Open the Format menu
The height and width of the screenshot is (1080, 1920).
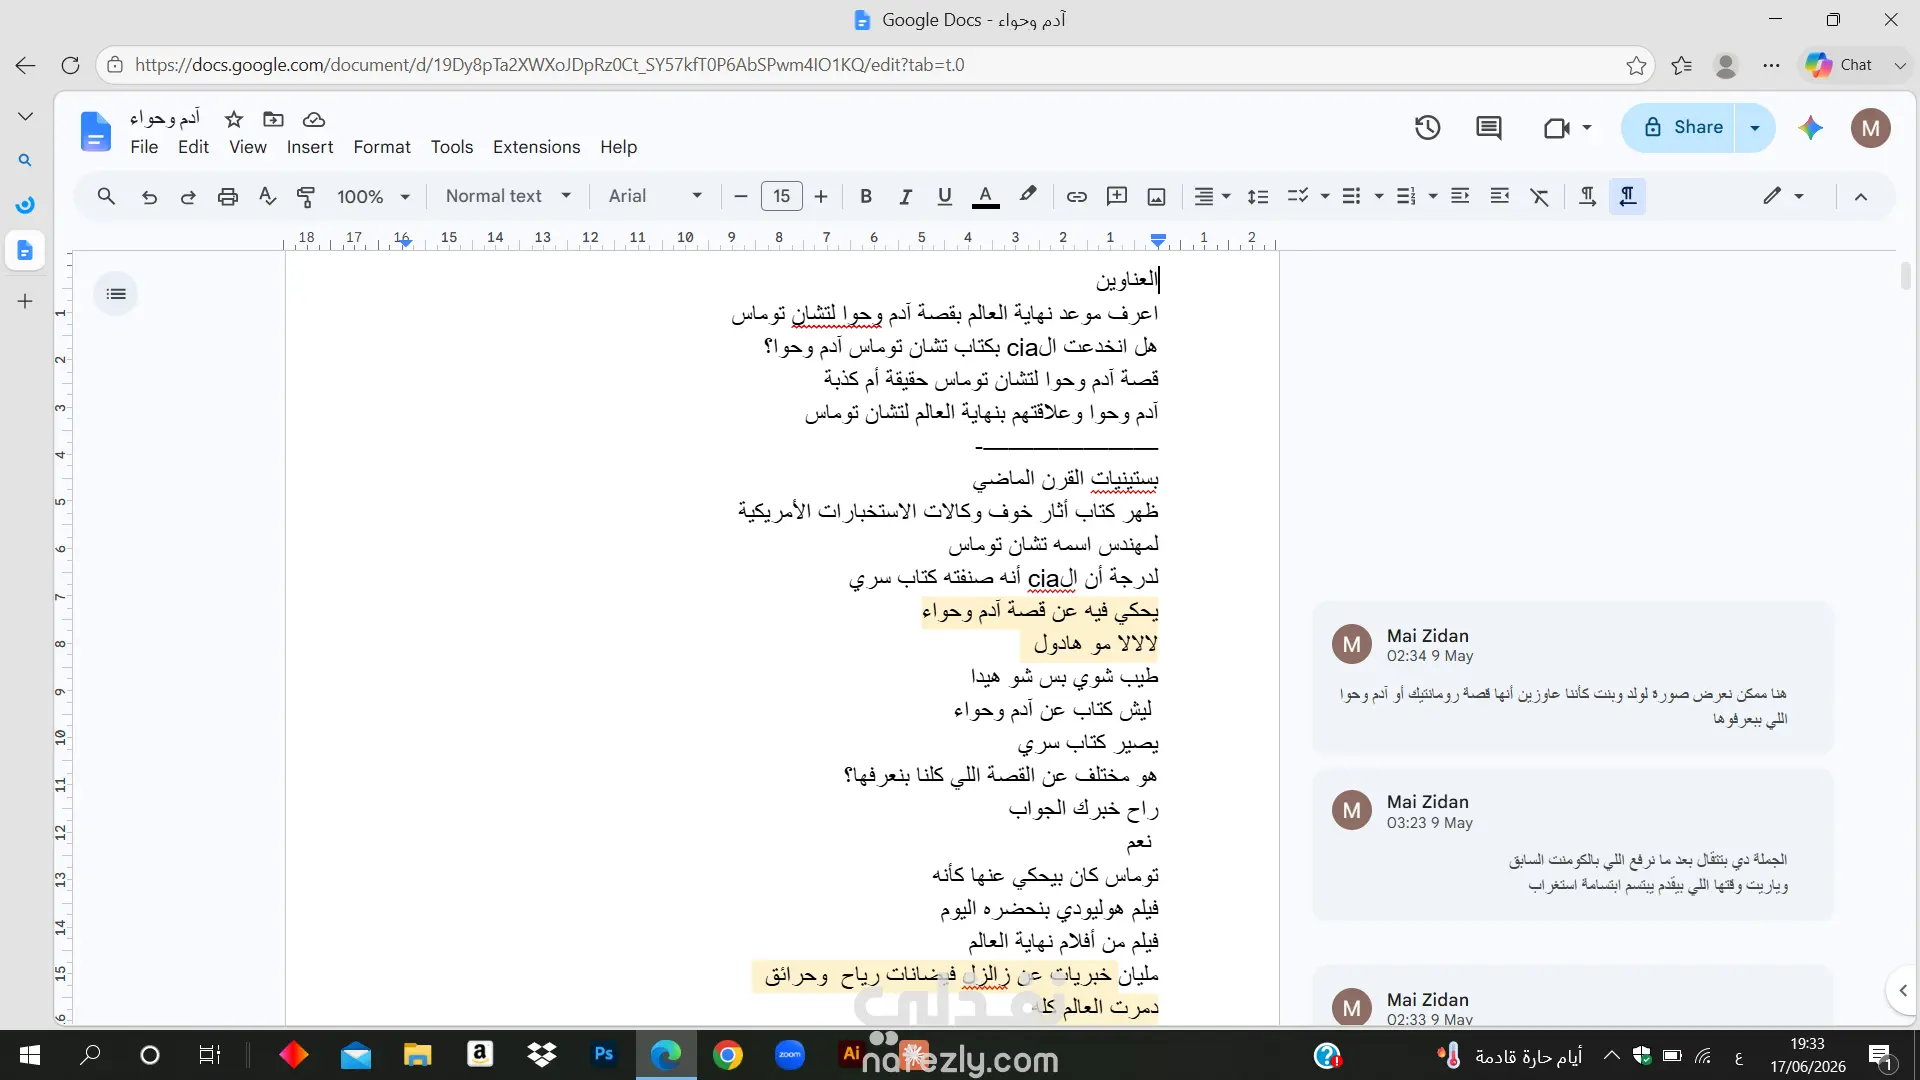(382, 147)
